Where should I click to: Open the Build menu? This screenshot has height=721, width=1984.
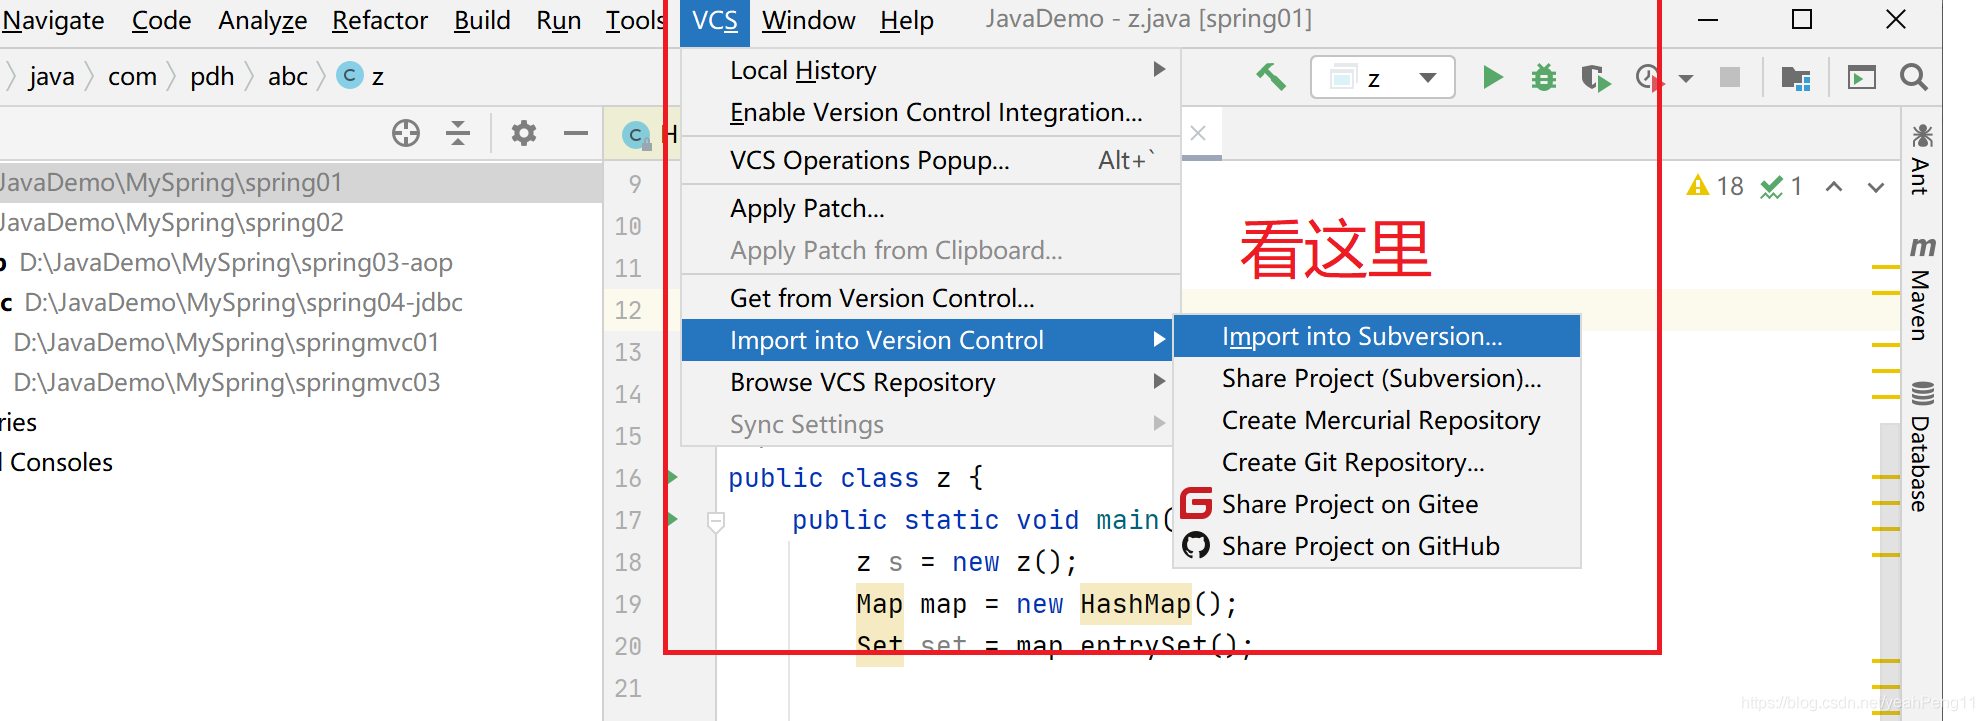point(482,20)
